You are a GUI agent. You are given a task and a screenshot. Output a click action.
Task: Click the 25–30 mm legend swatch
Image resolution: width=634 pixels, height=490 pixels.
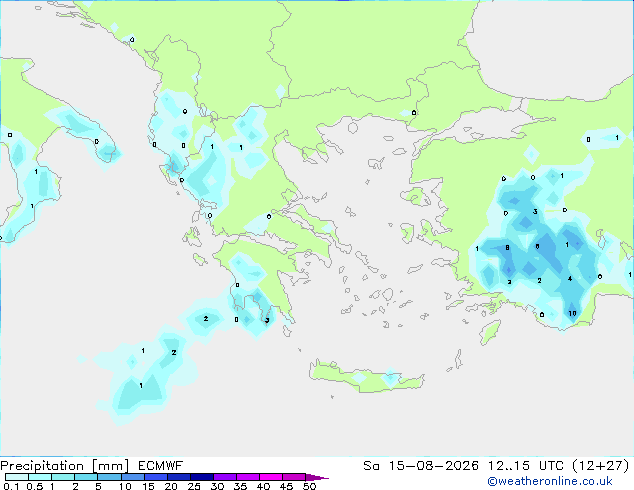pos(201,477)
